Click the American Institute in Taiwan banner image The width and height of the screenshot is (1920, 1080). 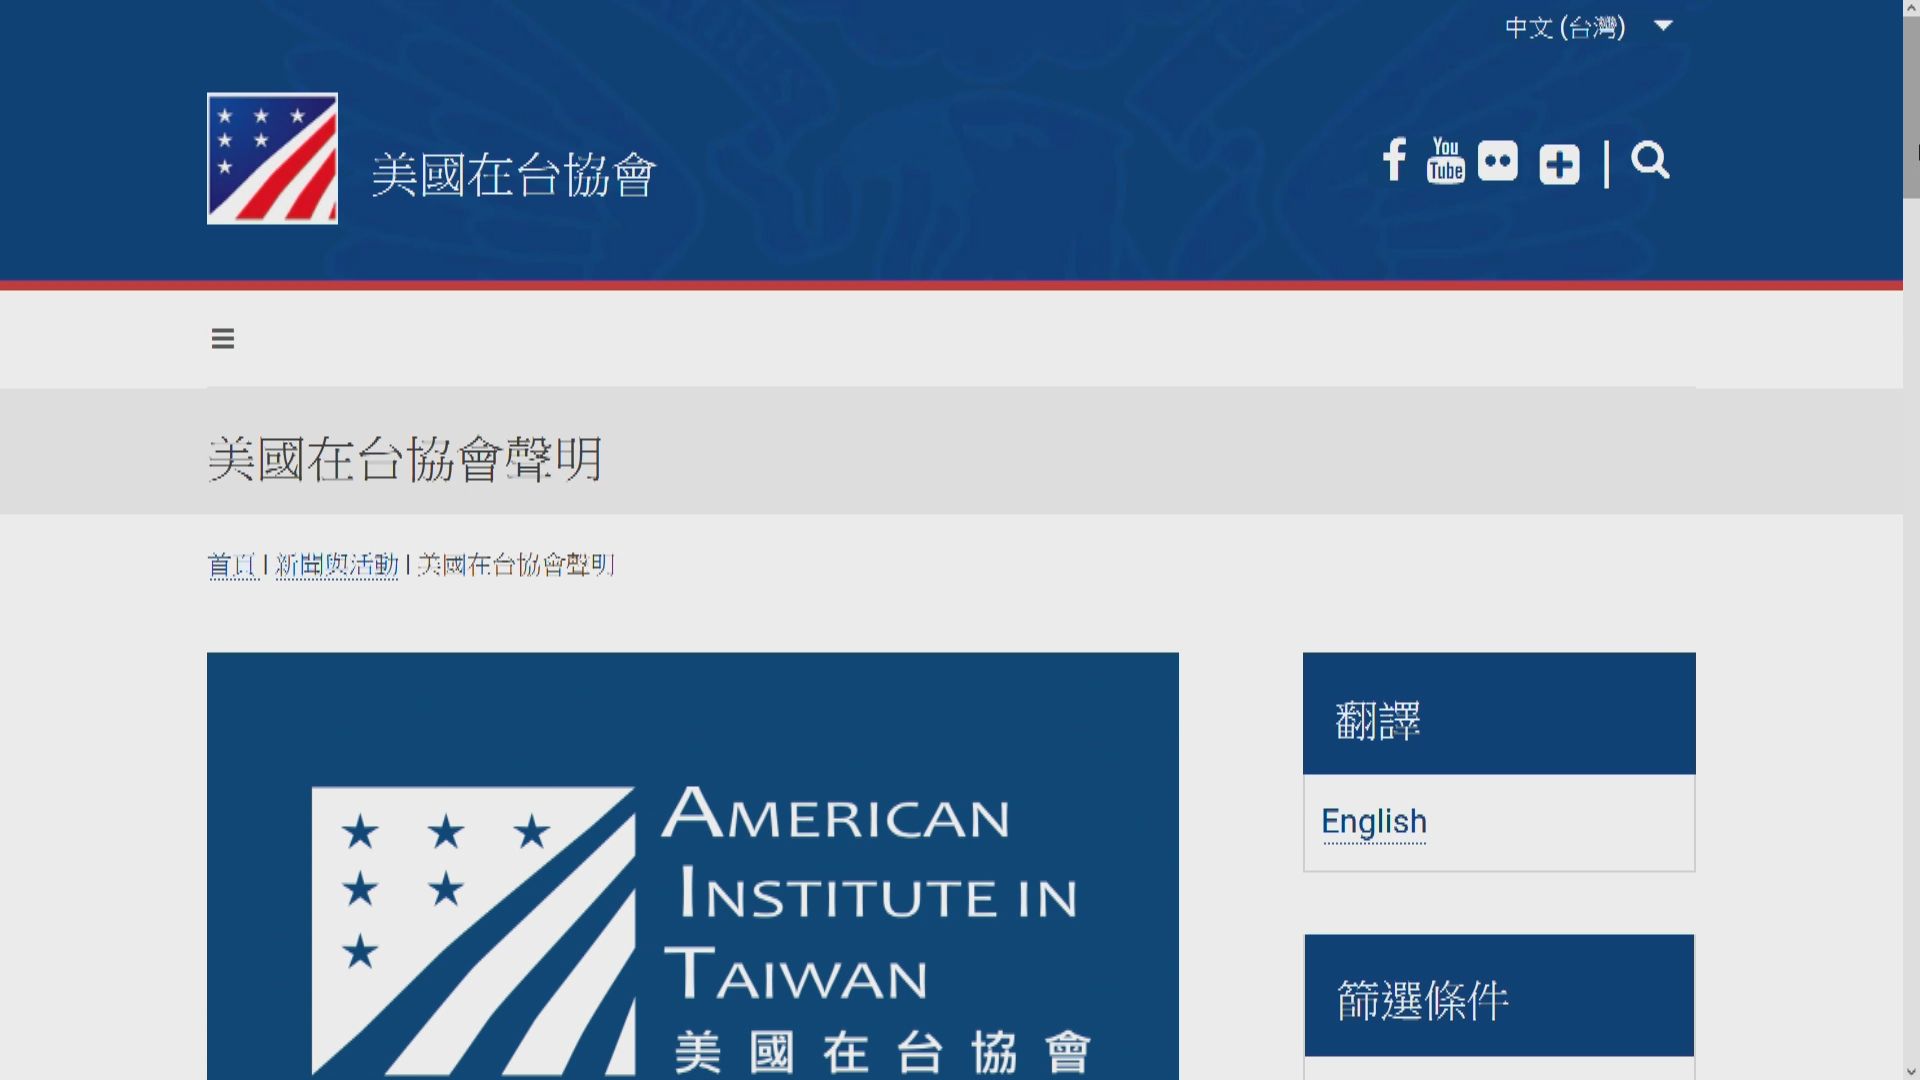692,866
